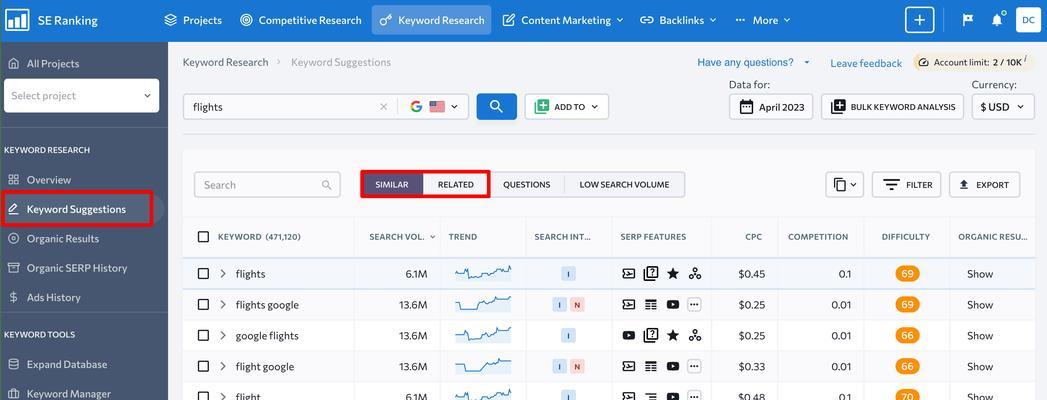1047x400 pixels.
Task: Click the N intent badge in flights google row
Action: [578, 305]
